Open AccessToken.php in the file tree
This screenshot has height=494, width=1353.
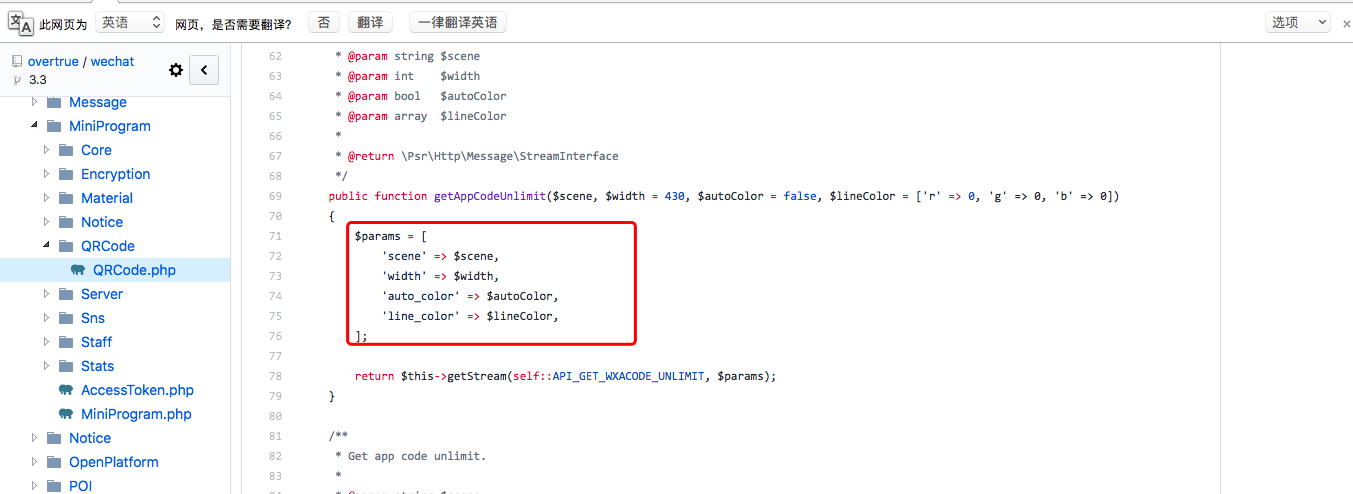point(137,390)
